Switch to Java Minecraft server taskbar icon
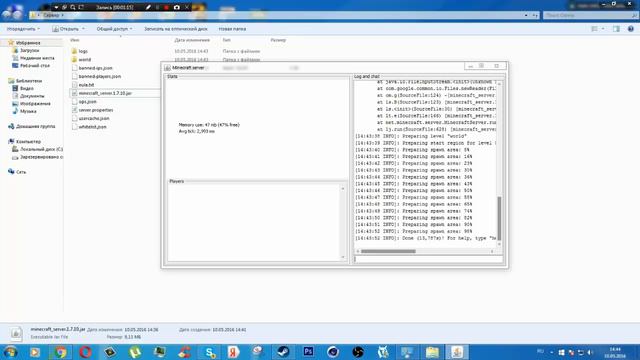Viewport: 640px width, 360px height. [x=457, y=352]
